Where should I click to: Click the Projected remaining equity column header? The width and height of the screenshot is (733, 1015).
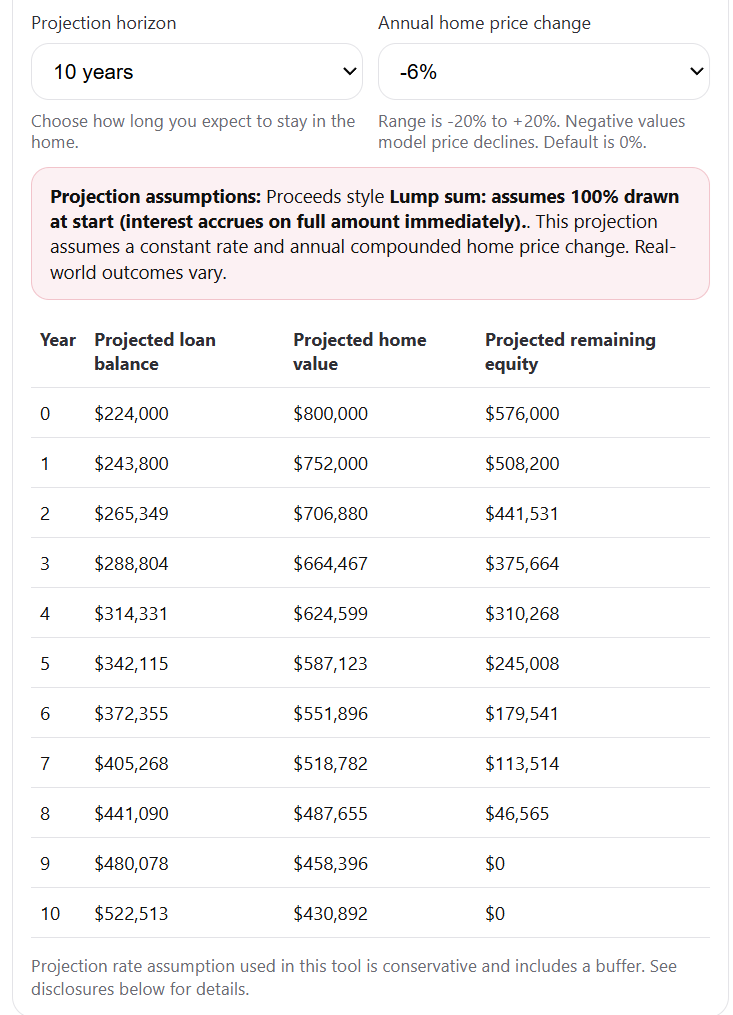click(570, 352)
